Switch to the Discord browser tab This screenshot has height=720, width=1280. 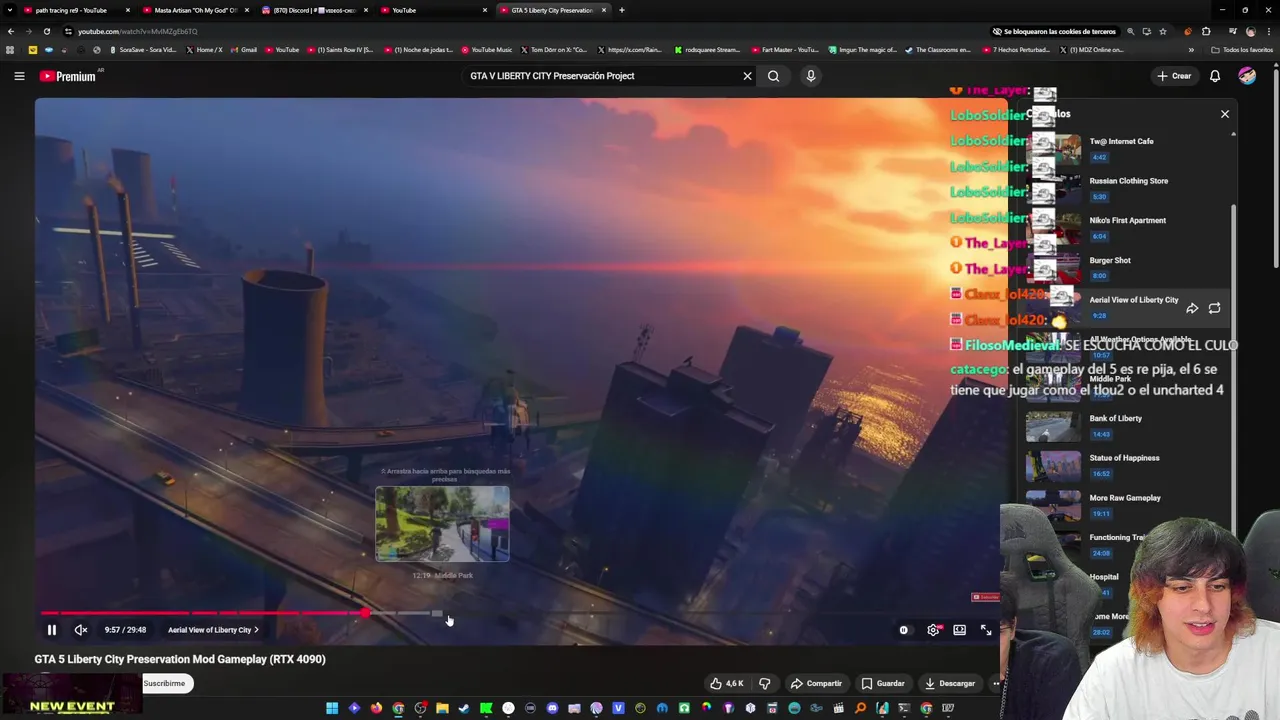point(314,10)
